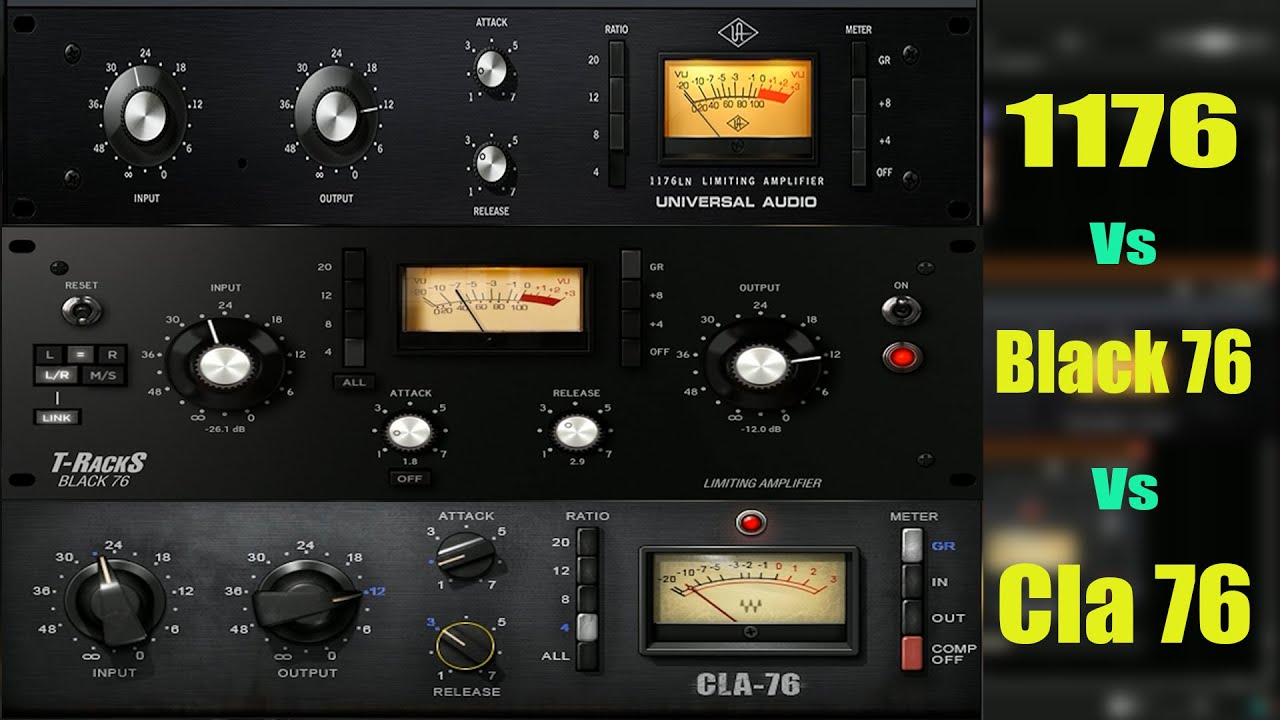Click the attack OFF button on Black 76
This screenshot has height=720, width=1280.
pyautogui.click(x=408, y=478)
